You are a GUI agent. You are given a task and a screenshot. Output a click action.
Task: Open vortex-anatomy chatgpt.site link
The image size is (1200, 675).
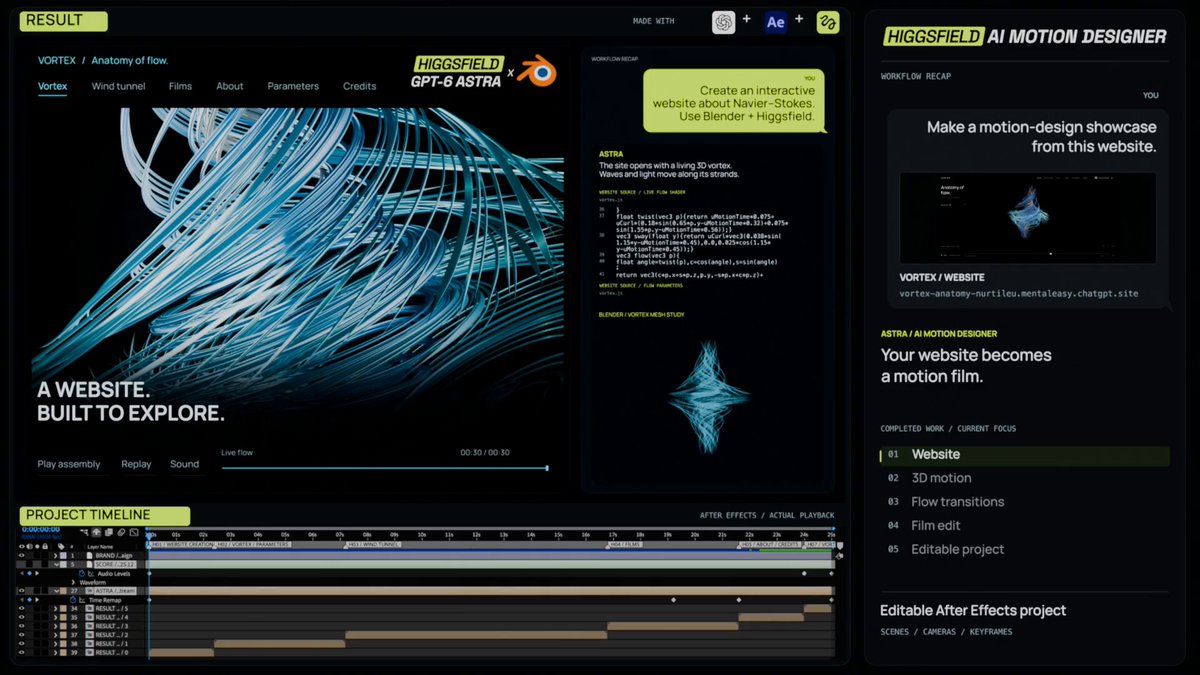pyautogui.click(x=1019, y=294)
